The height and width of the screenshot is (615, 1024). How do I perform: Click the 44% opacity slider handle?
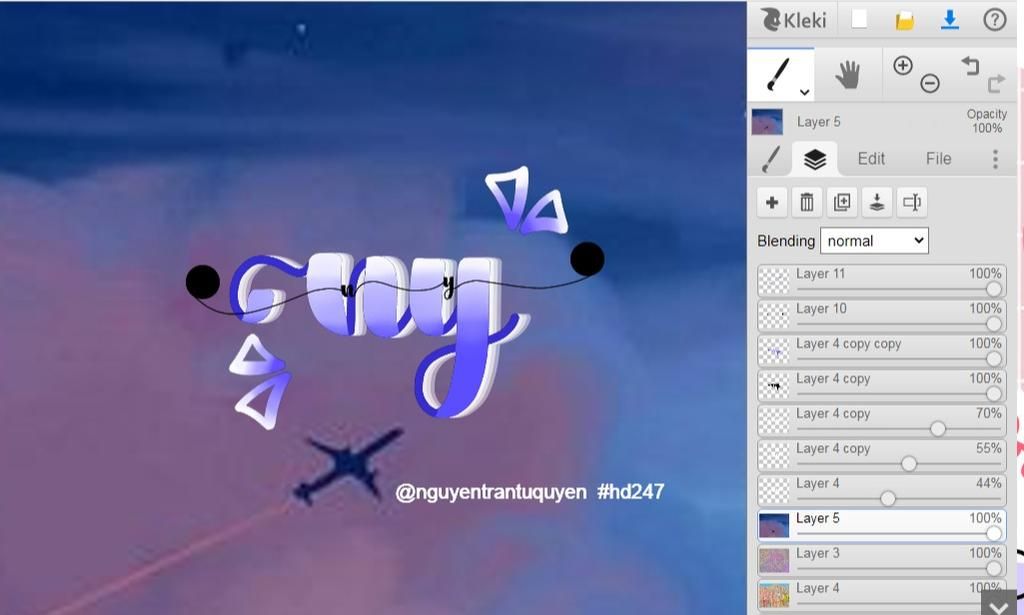point(888,498)
